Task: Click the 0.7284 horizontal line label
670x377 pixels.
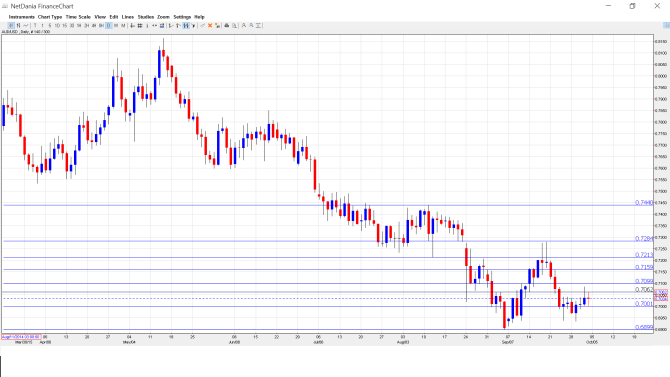Action: (x=644, y=239)
